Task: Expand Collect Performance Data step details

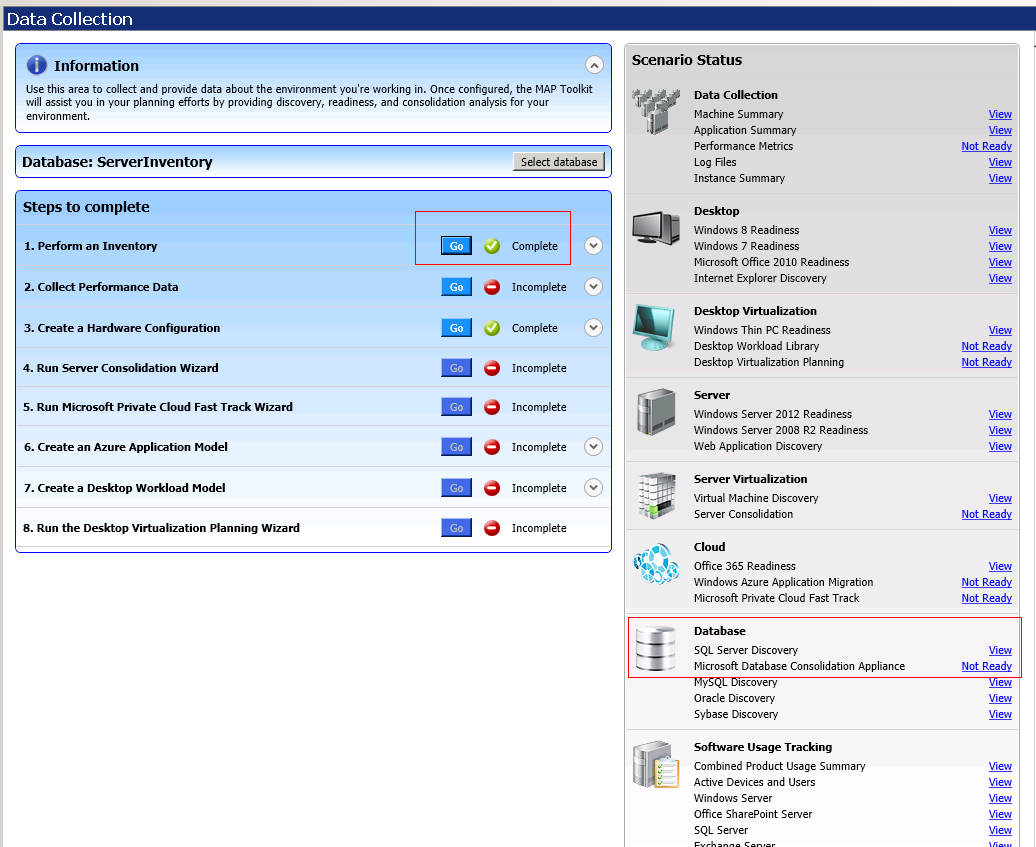Action: pyautogui.click(x=593, y=287)
